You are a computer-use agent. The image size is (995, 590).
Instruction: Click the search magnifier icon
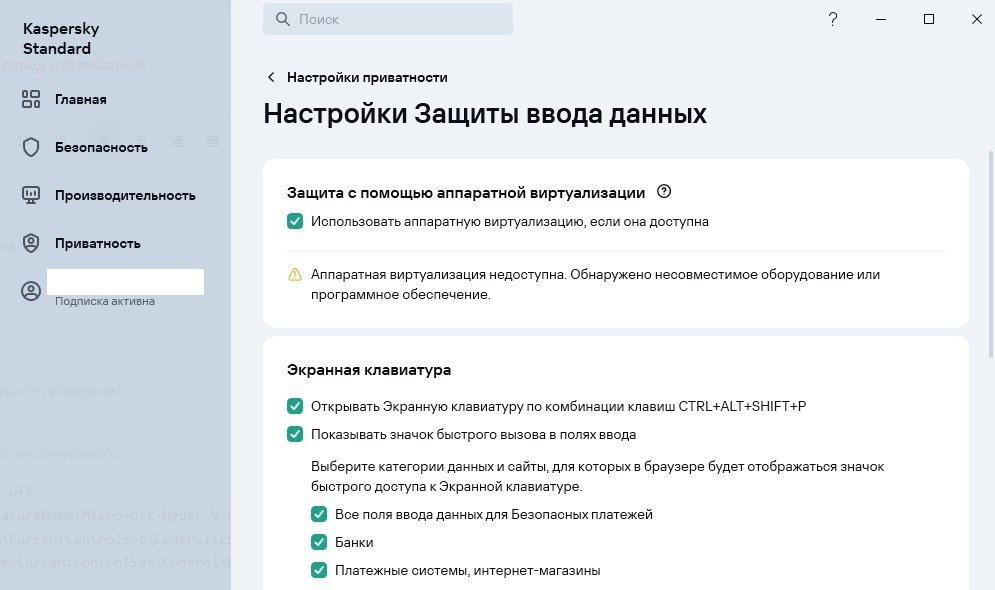point(282,19)
